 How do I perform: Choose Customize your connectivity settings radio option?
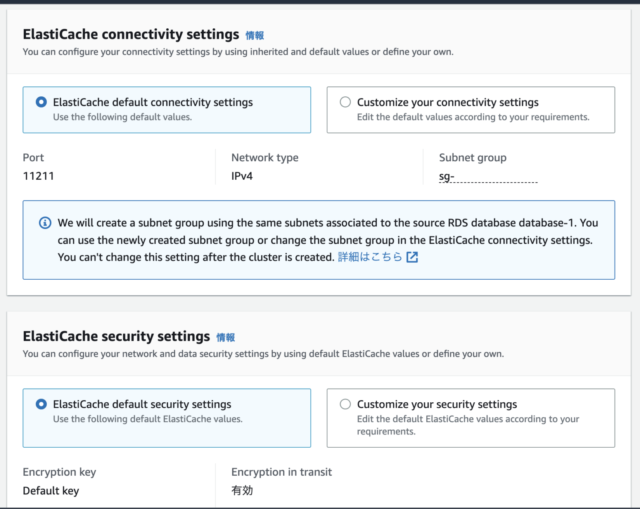tap(345, 102)
